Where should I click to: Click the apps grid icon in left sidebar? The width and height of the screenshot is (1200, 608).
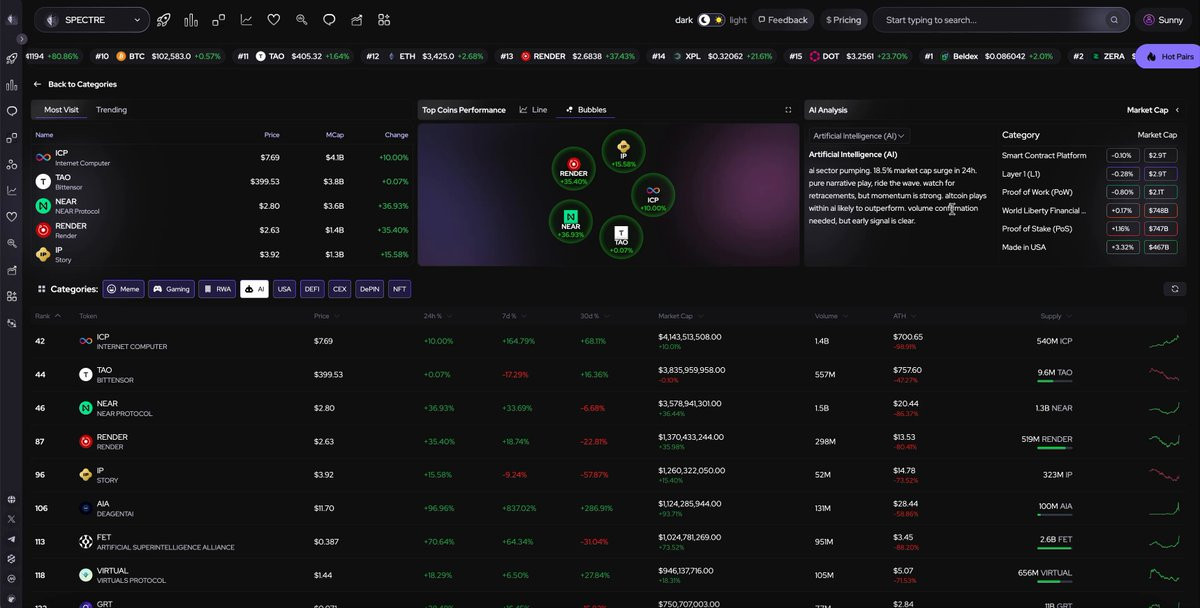coord(12,296)
